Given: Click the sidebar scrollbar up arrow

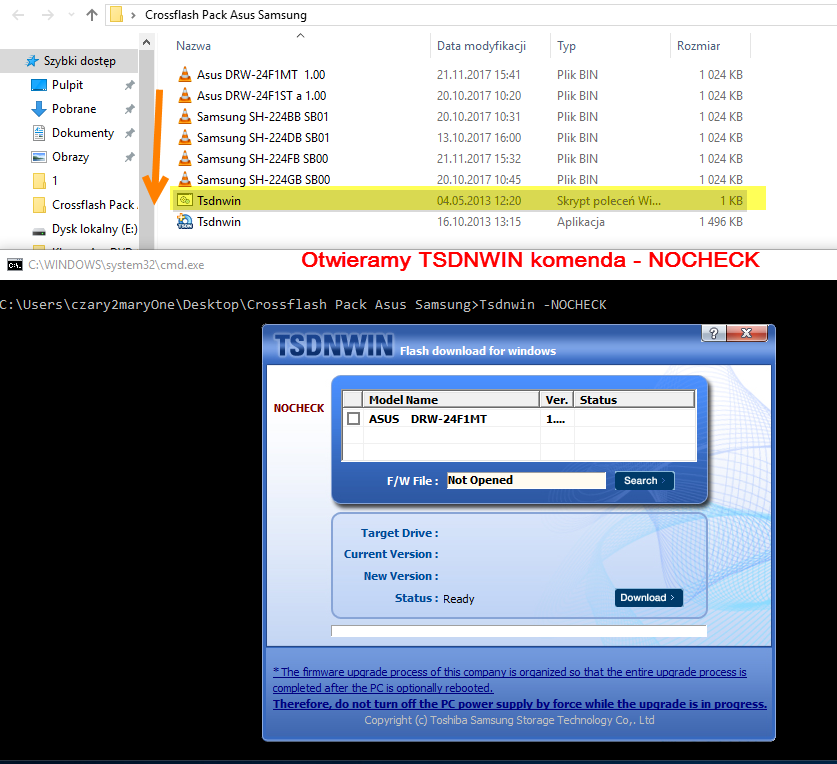Looking at the screenshot, I should coord(147,42).
